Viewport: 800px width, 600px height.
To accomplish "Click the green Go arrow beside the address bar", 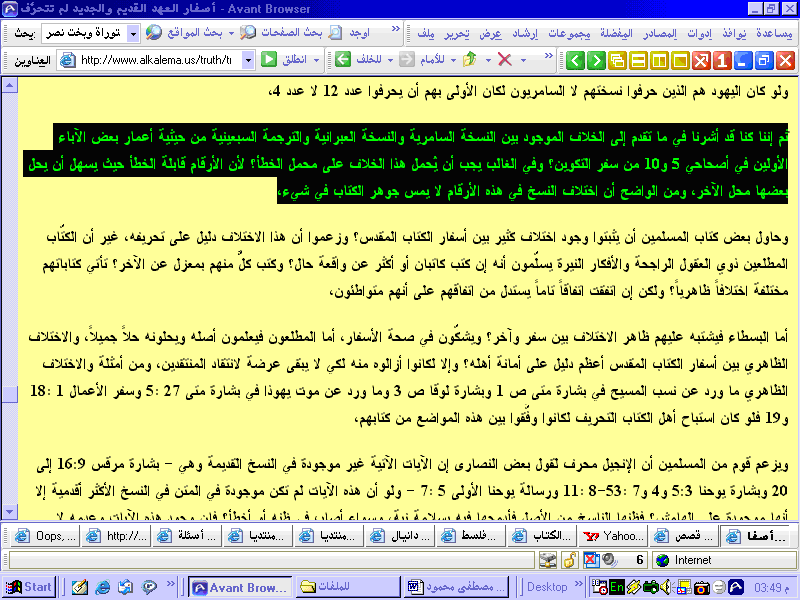I will (268, 60).
